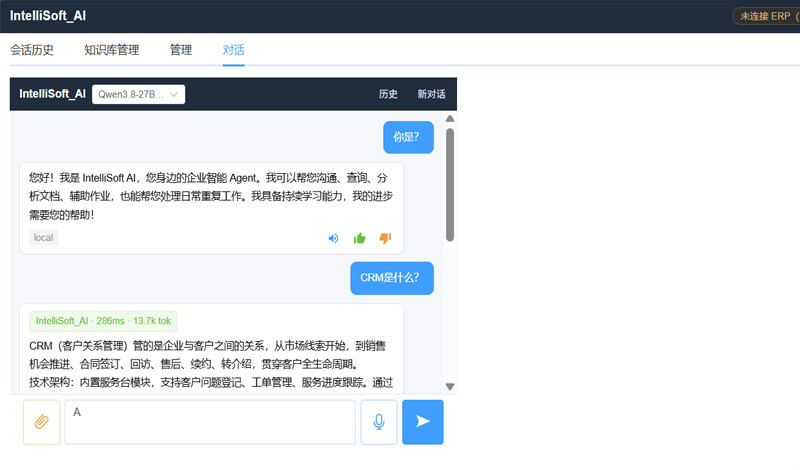Image resolution: width=800 pixels, height=470 pixels.
Task: Go to the 管理 tab
Action: pos(181,50)
